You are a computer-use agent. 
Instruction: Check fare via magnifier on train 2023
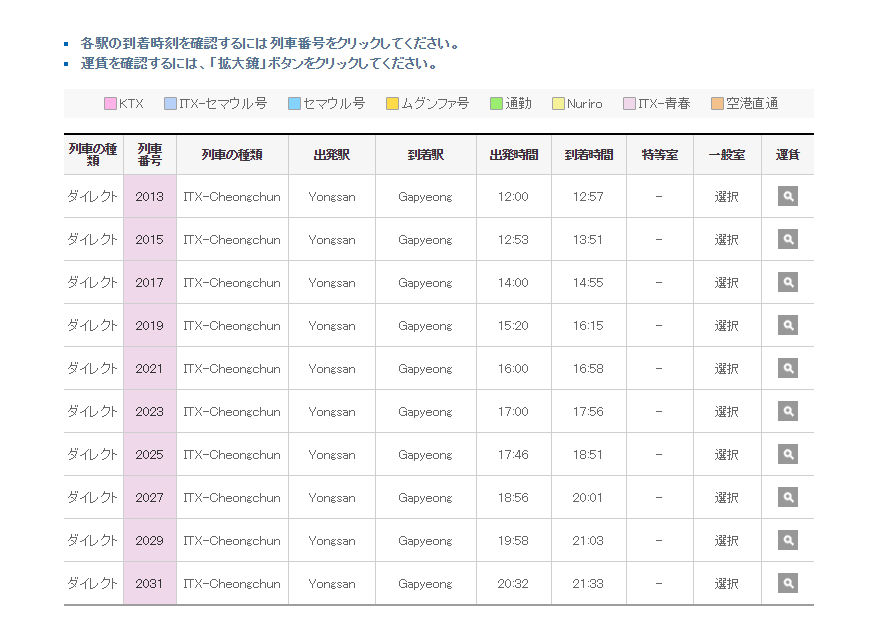[x=787, y=411]
